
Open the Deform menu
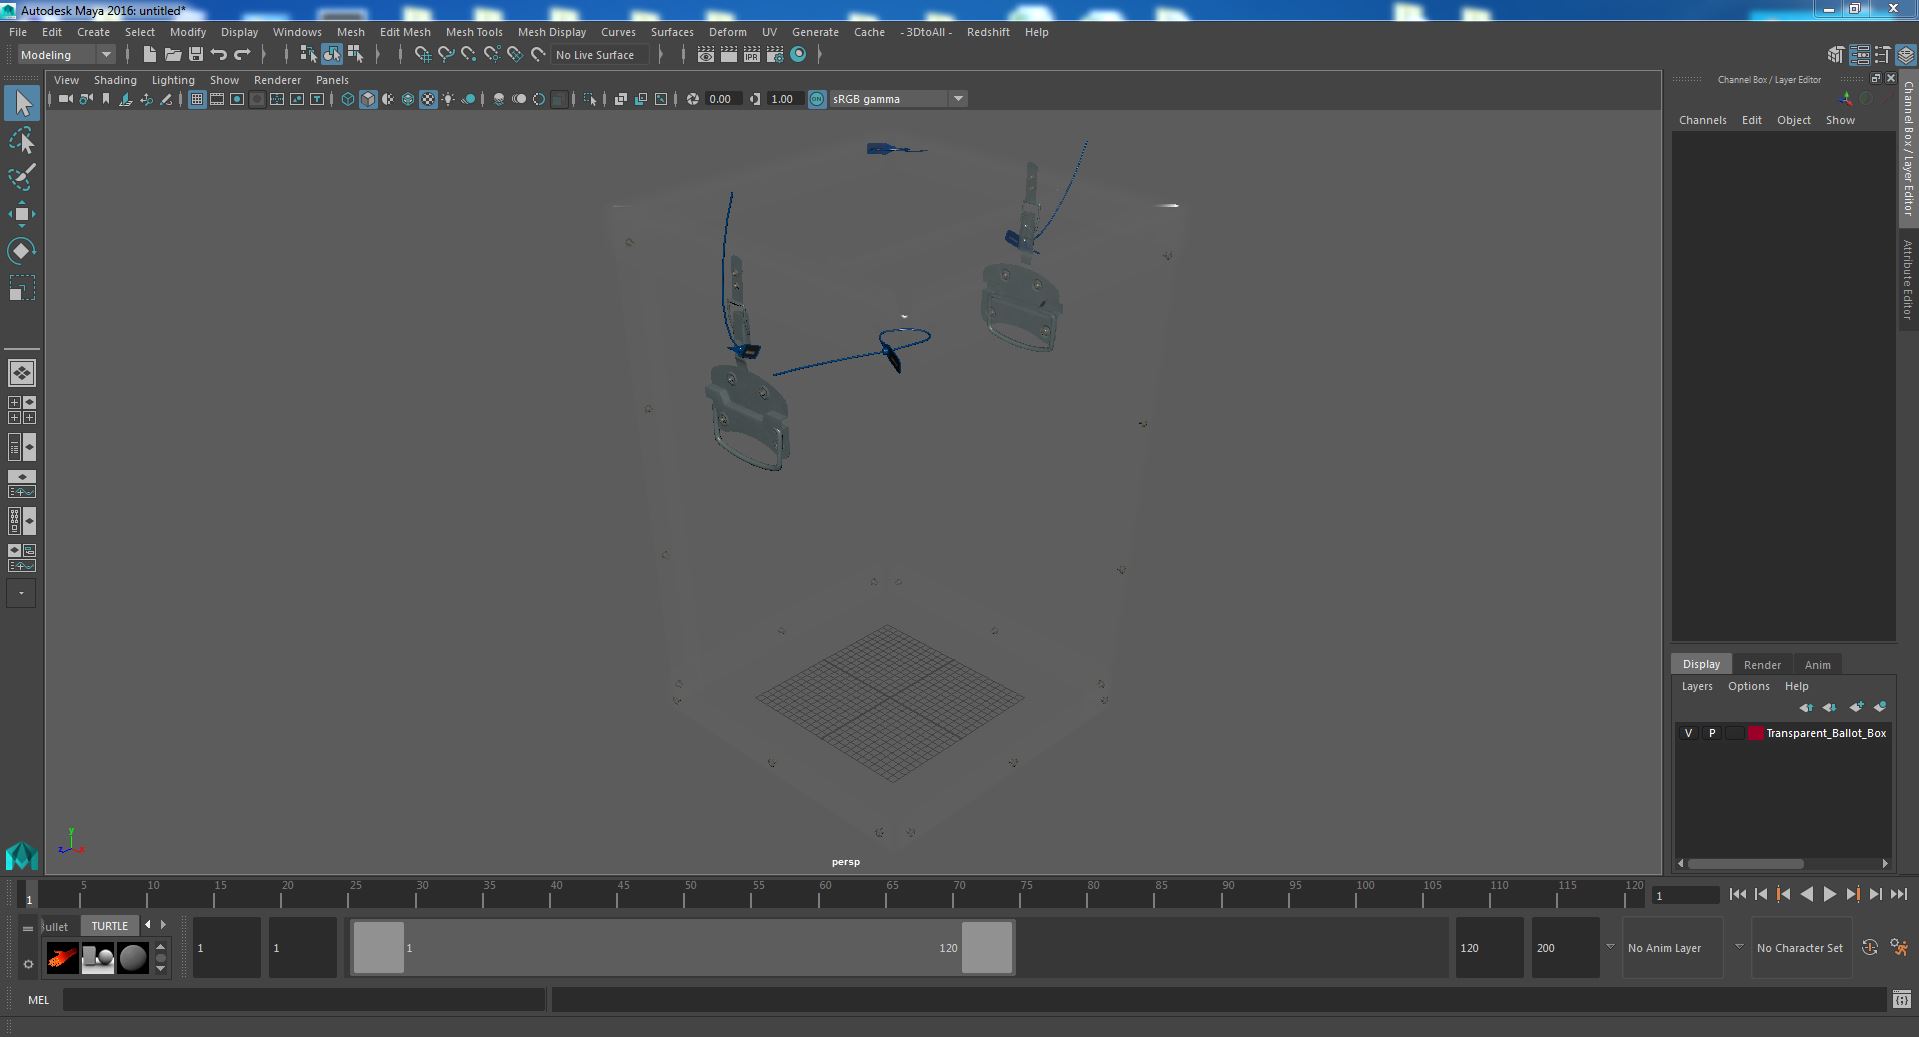728,32
